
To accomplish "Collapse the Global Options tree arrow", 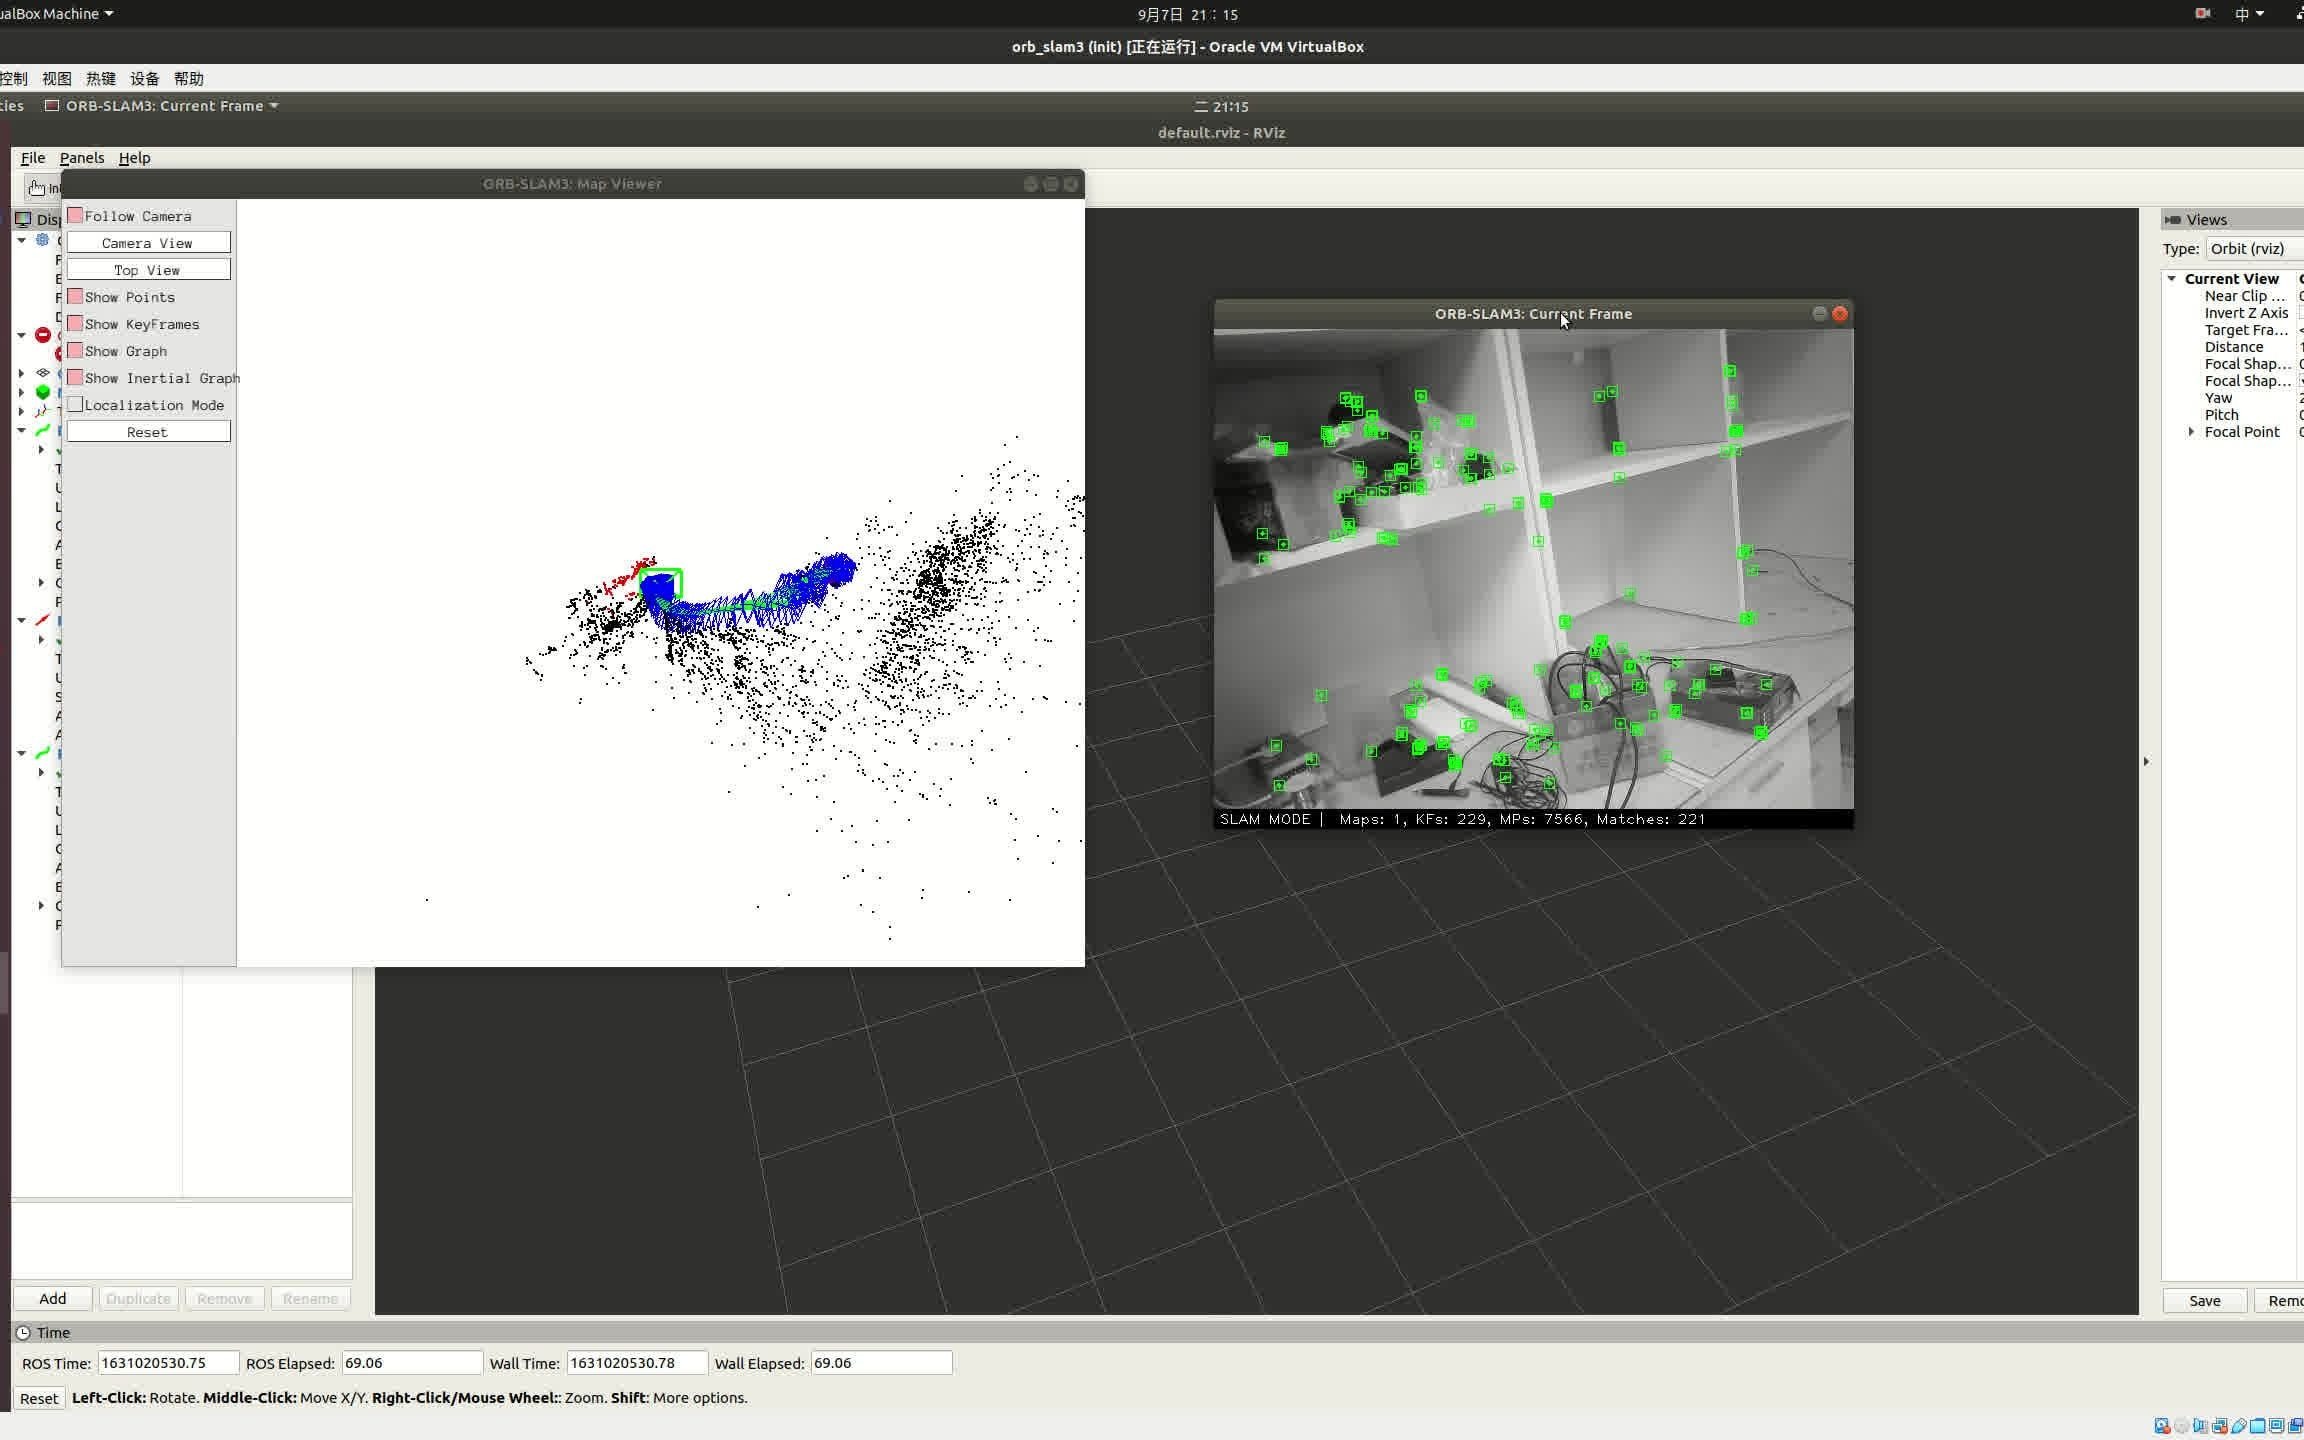I will [x=21, y=240].
